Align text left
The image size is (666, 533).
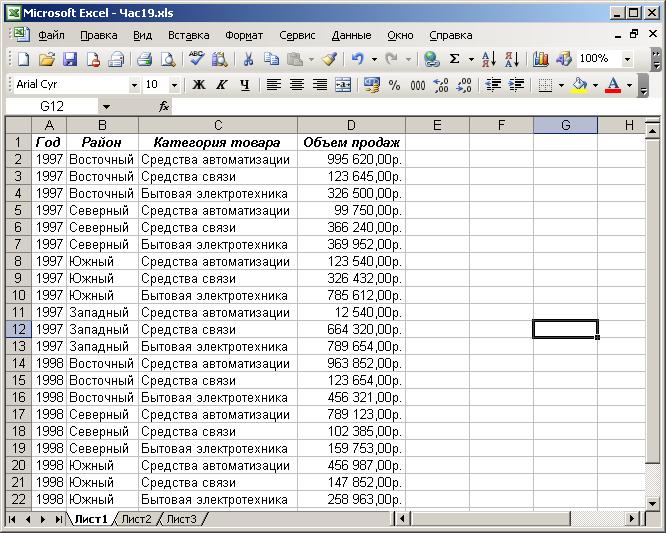(273, 85)
